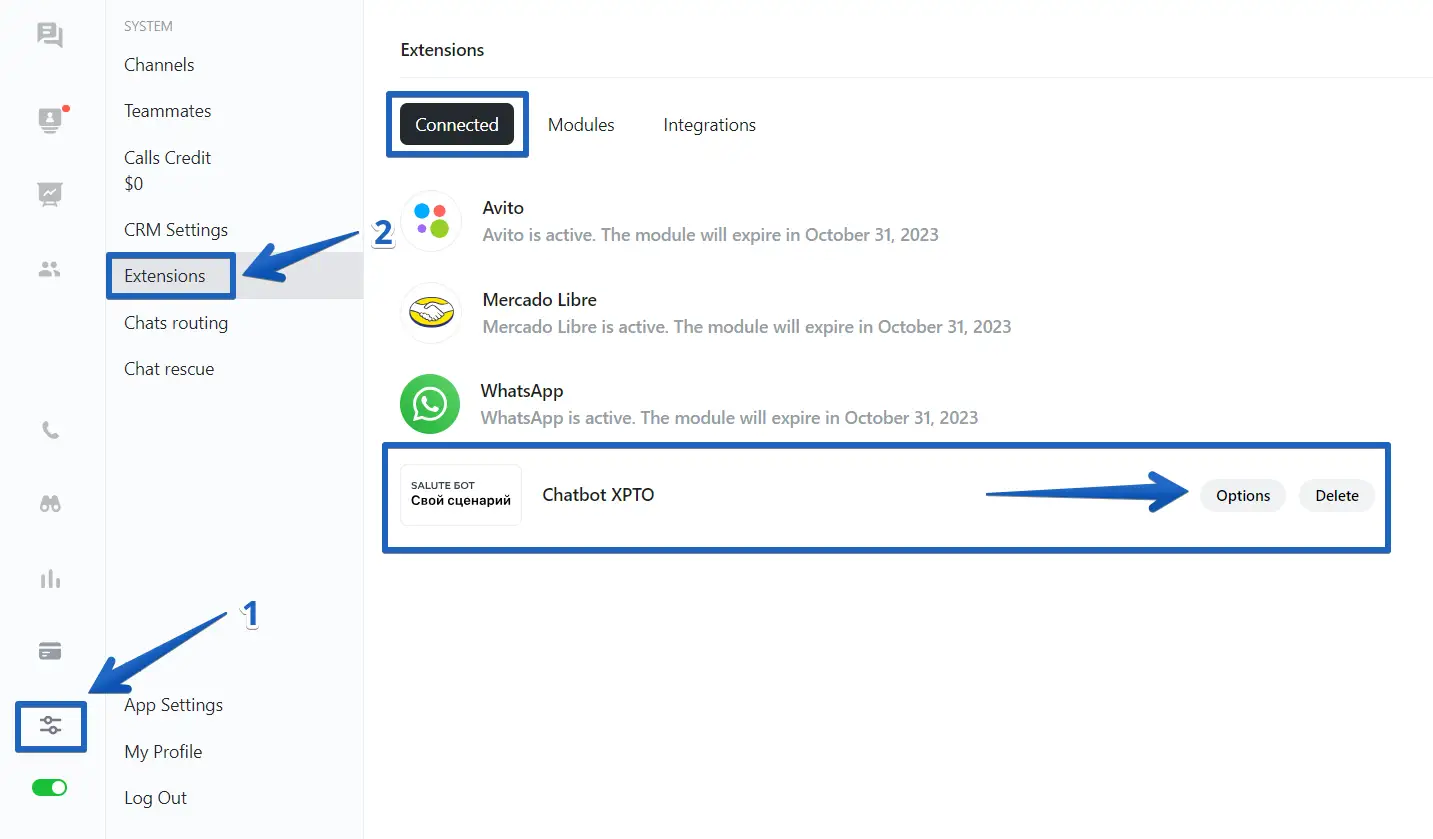This screenshot has width=1433, height=839.
Task: Open the team members people icon
Action: 50,269
